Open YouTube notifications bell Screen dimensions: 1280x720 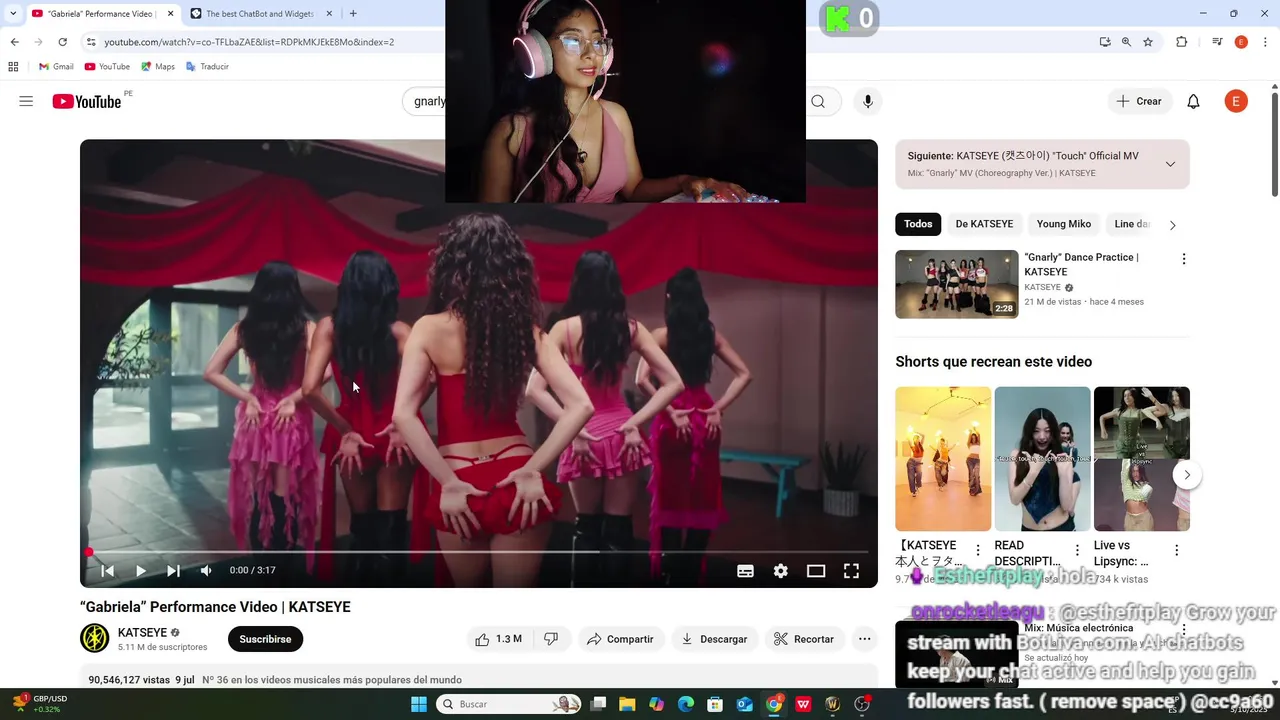1193,101
